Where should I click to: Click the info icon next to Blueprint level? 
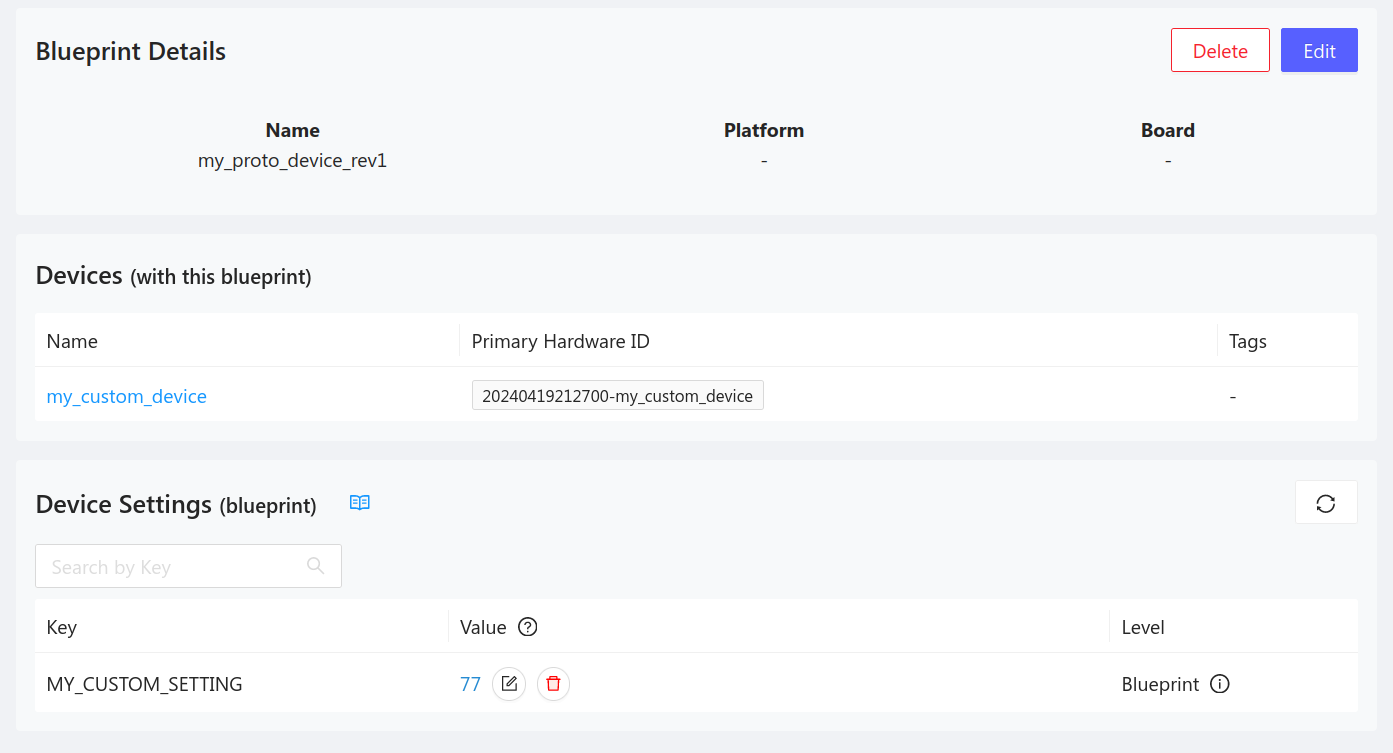coord(1220,684)
